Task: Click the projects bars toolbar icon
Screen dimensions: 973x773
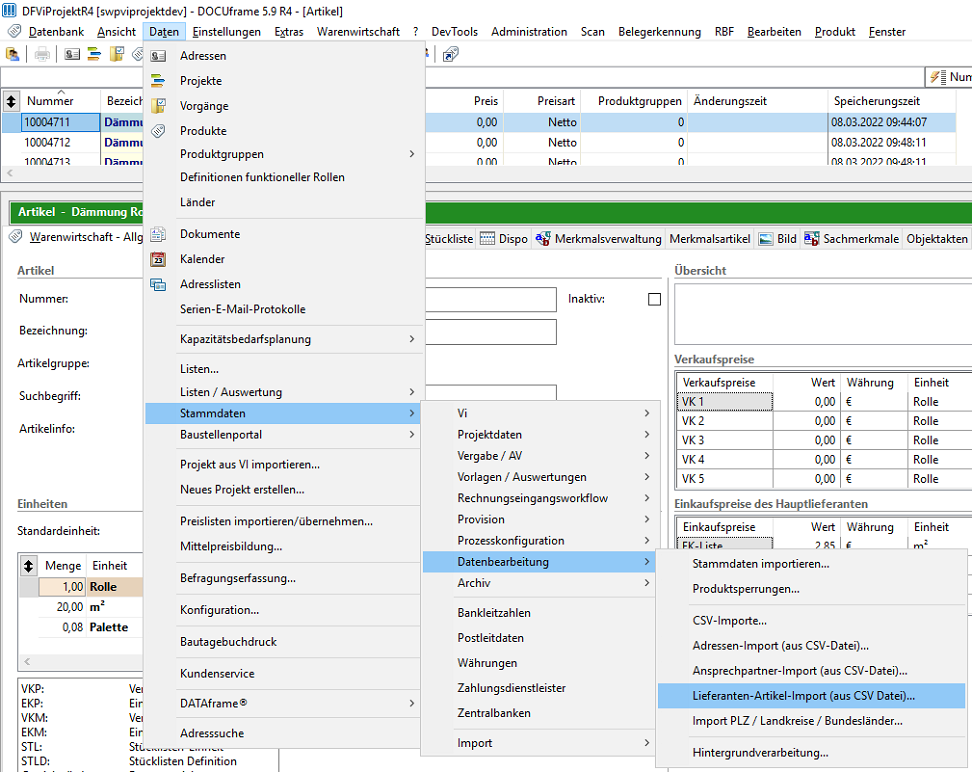Action: coord(94,55)
